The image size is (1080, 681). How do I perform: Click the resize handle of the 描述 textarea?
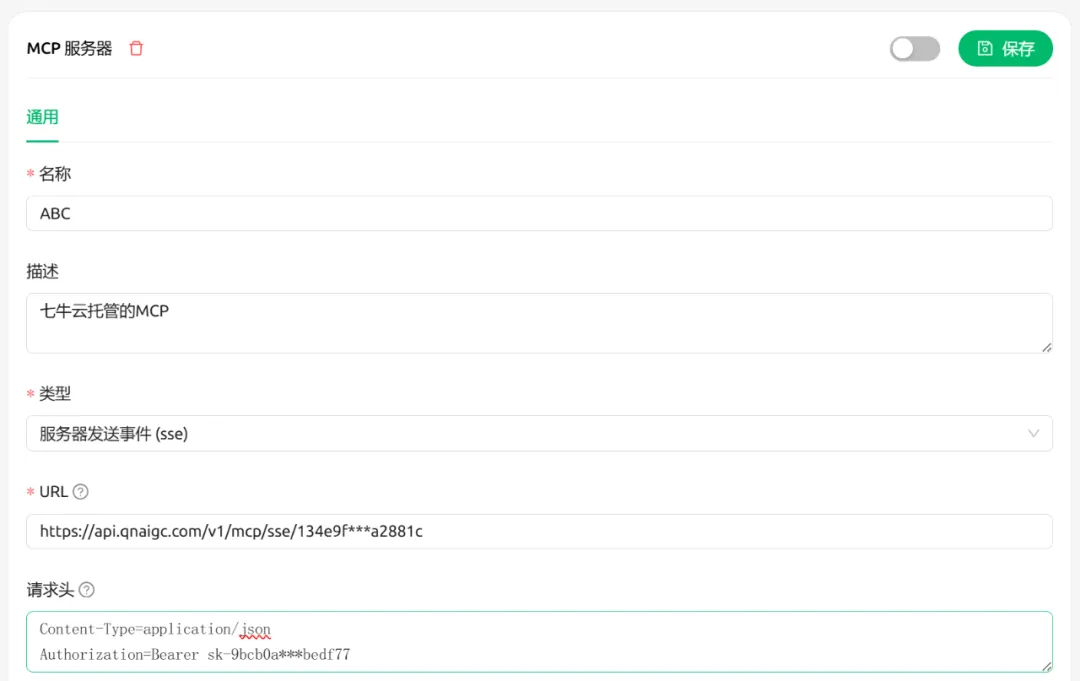click(x=1046, y=347)
